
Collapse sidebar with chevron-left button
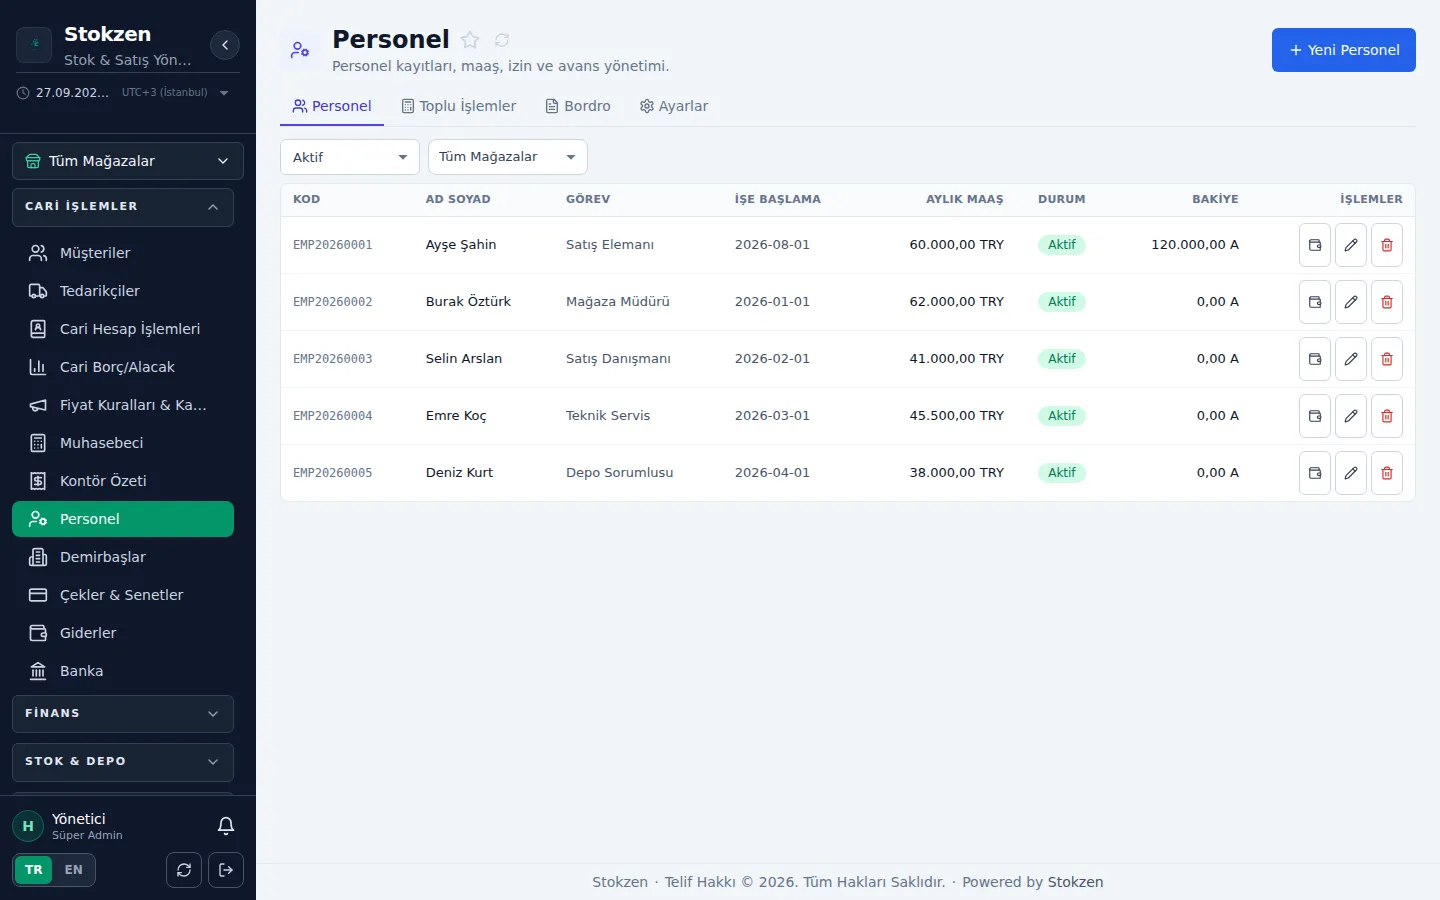pyautogui.click(x=225, y=45)
